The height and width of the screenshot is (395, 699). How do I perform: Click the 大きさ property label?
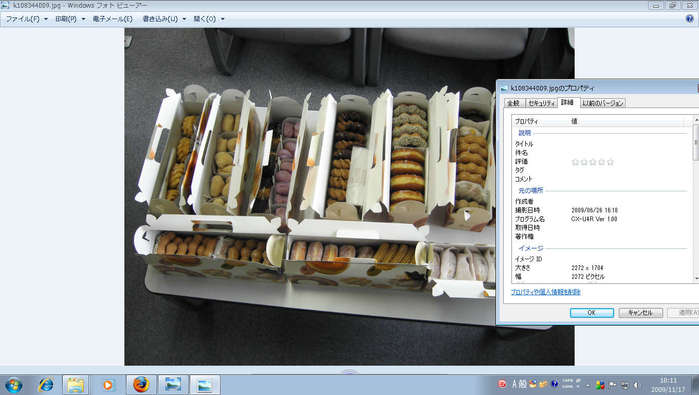(x=522, y=268)
